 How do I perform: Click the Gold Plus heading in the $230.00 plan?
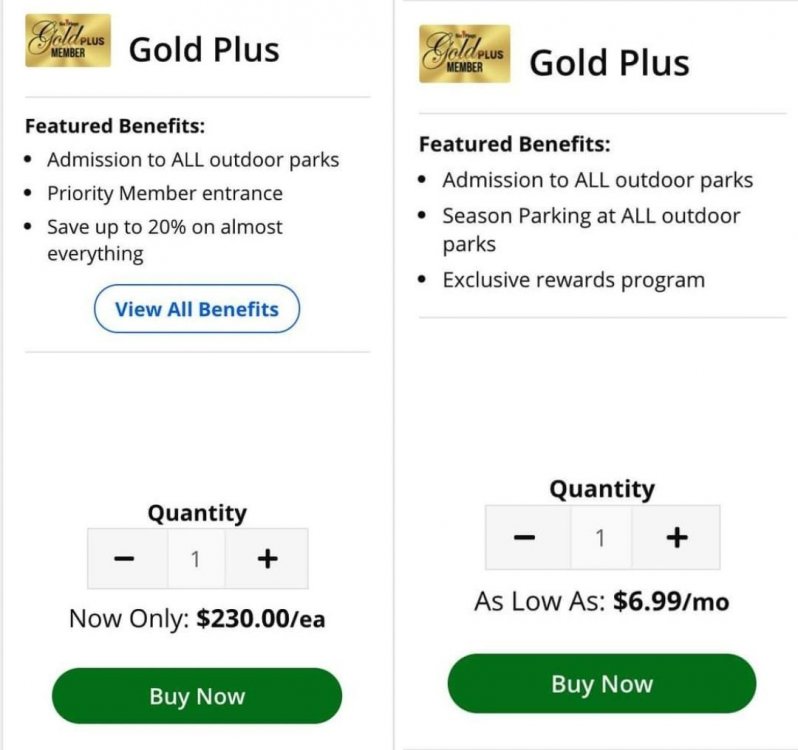204,49
